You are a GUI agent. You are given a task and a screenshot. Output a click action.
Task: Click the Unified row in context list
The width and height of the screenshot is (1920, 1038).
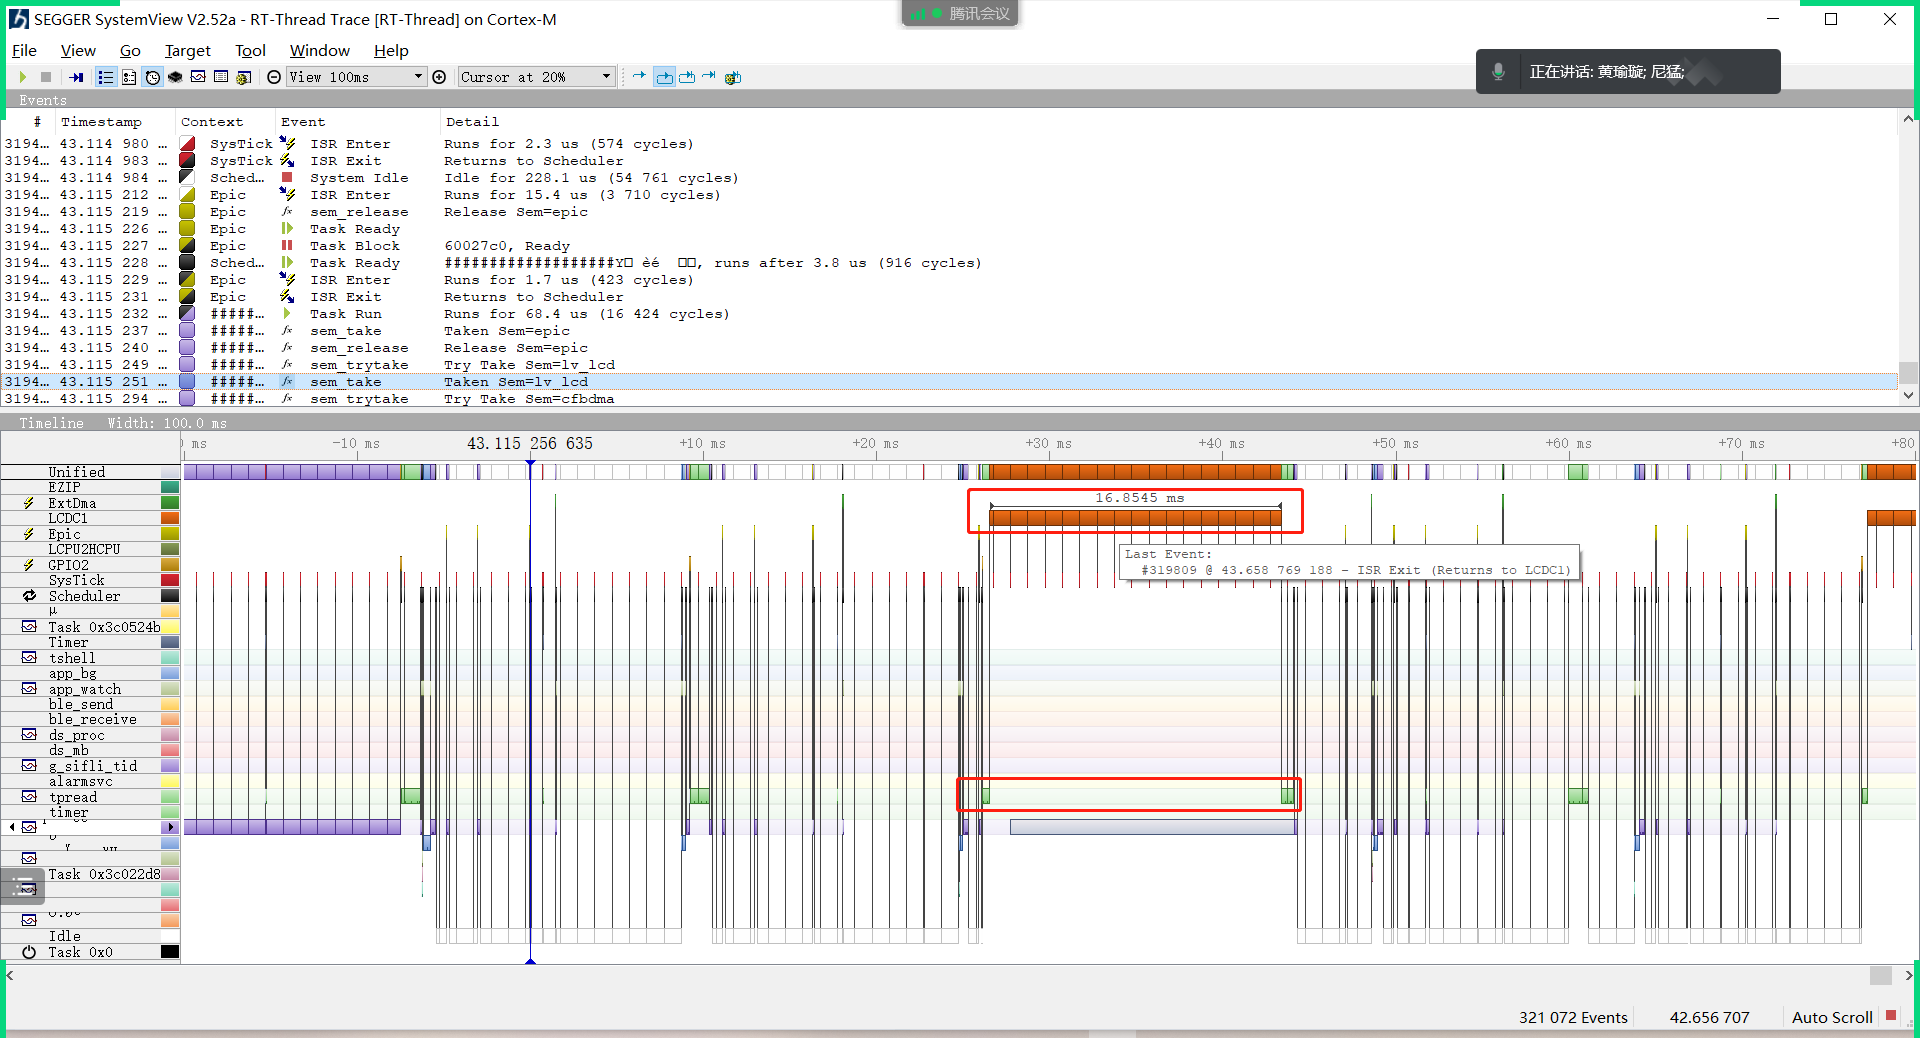point(90,472)
